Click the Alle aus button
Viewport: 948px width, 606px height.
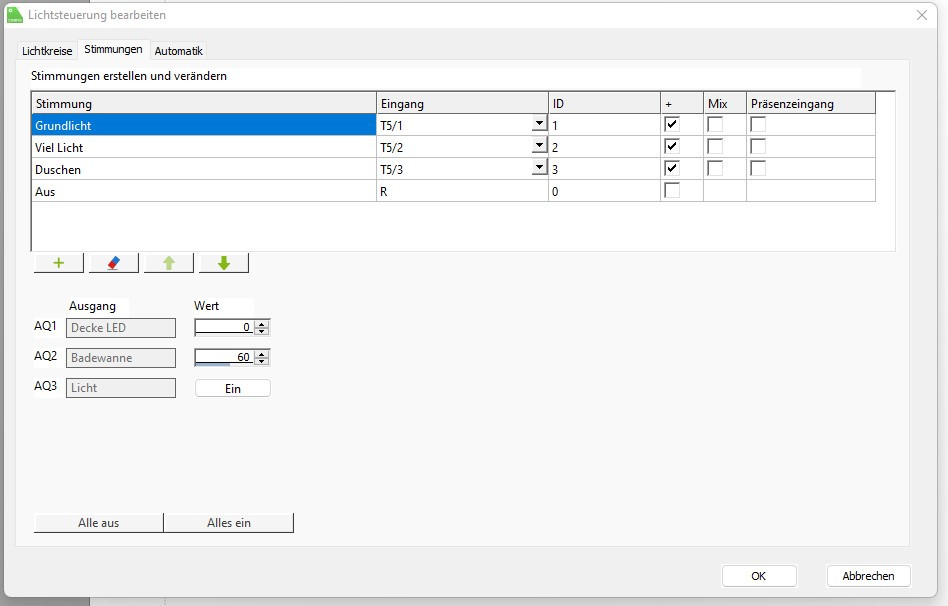point(98,523)
